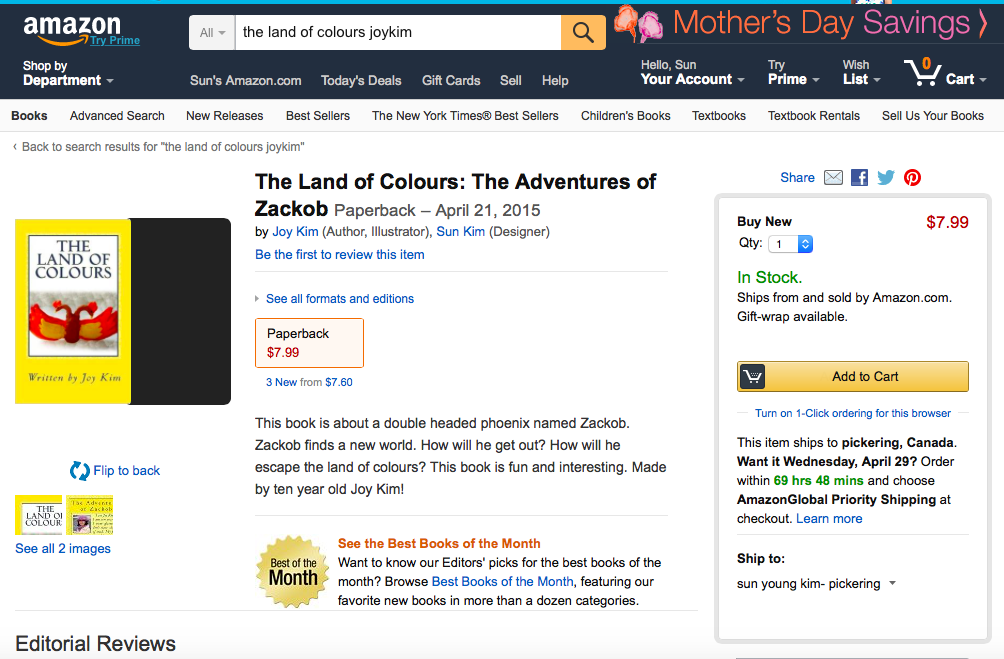Open the shopping cart icon
This screenshot has height=659, width=1004.
[x=939, y=73]
